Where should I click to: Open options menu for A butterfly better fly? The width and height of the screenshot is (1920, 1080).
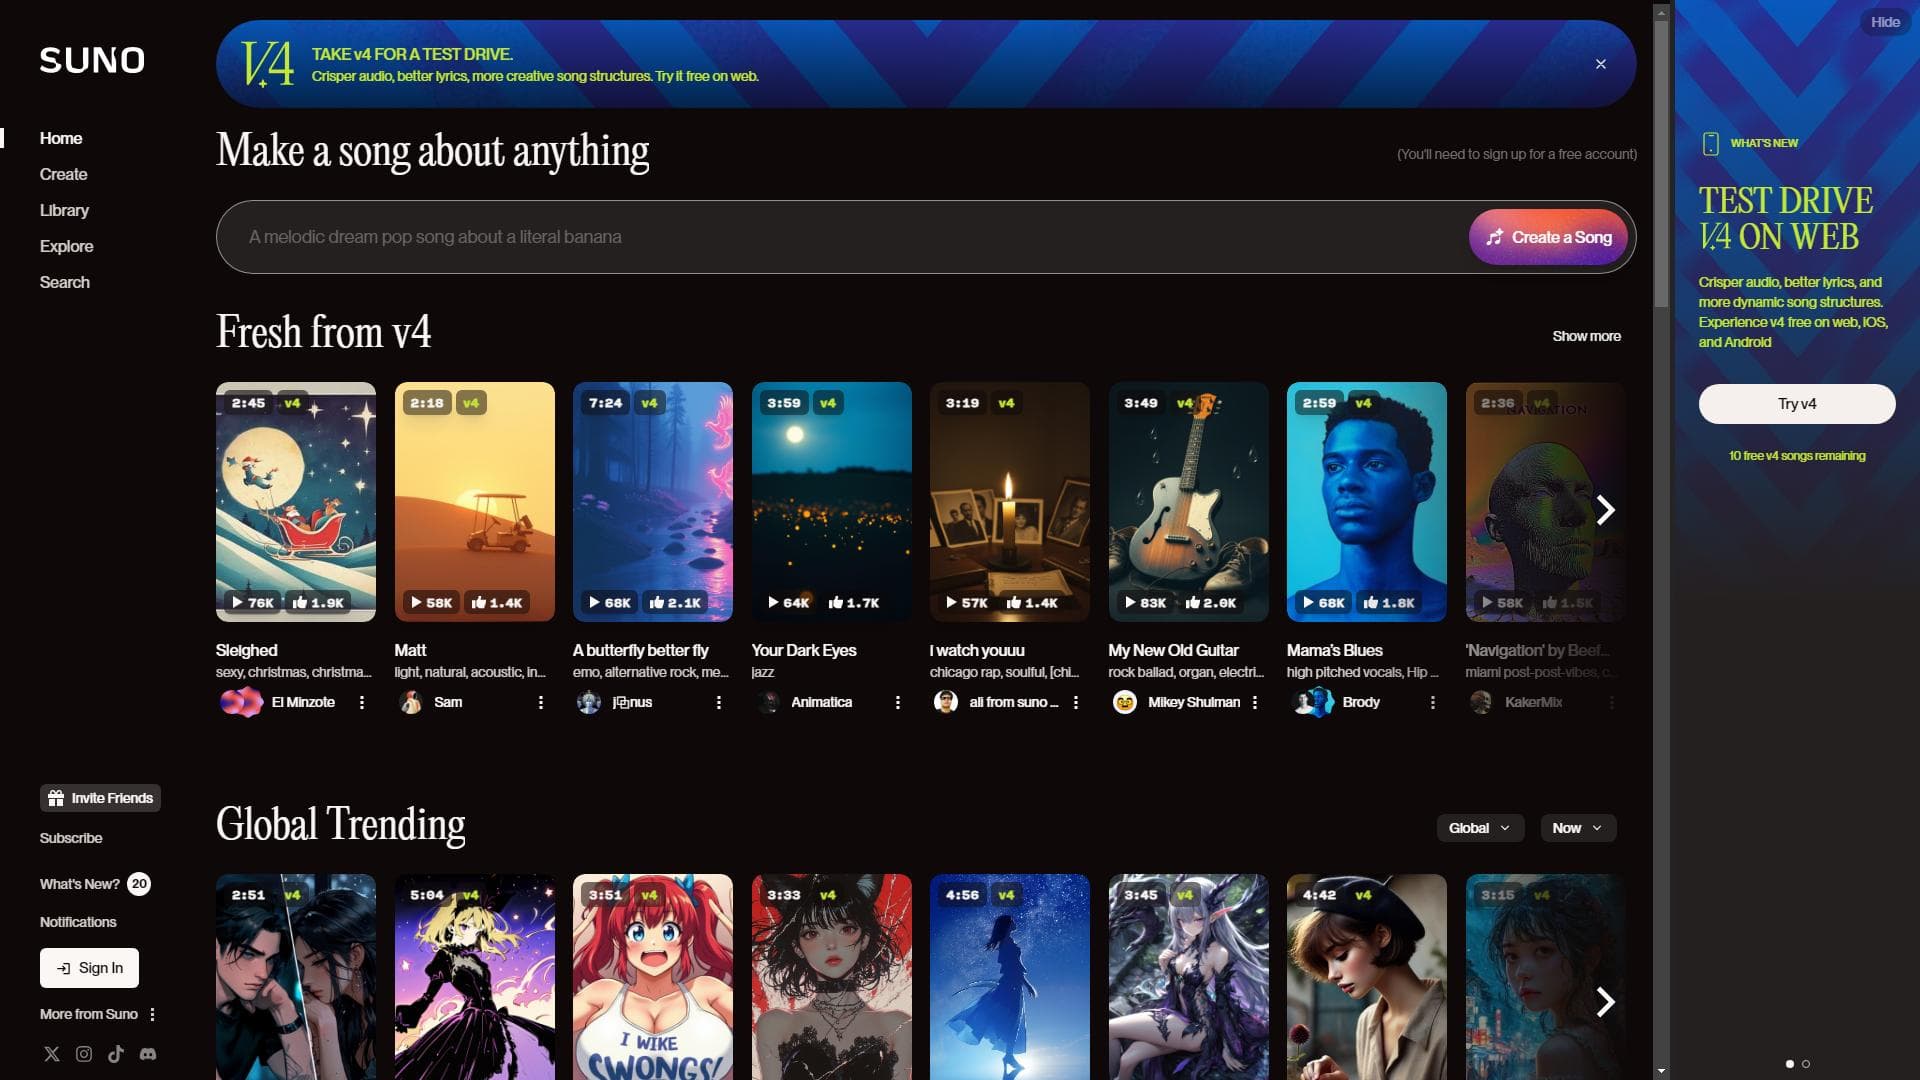click(719, 703)
